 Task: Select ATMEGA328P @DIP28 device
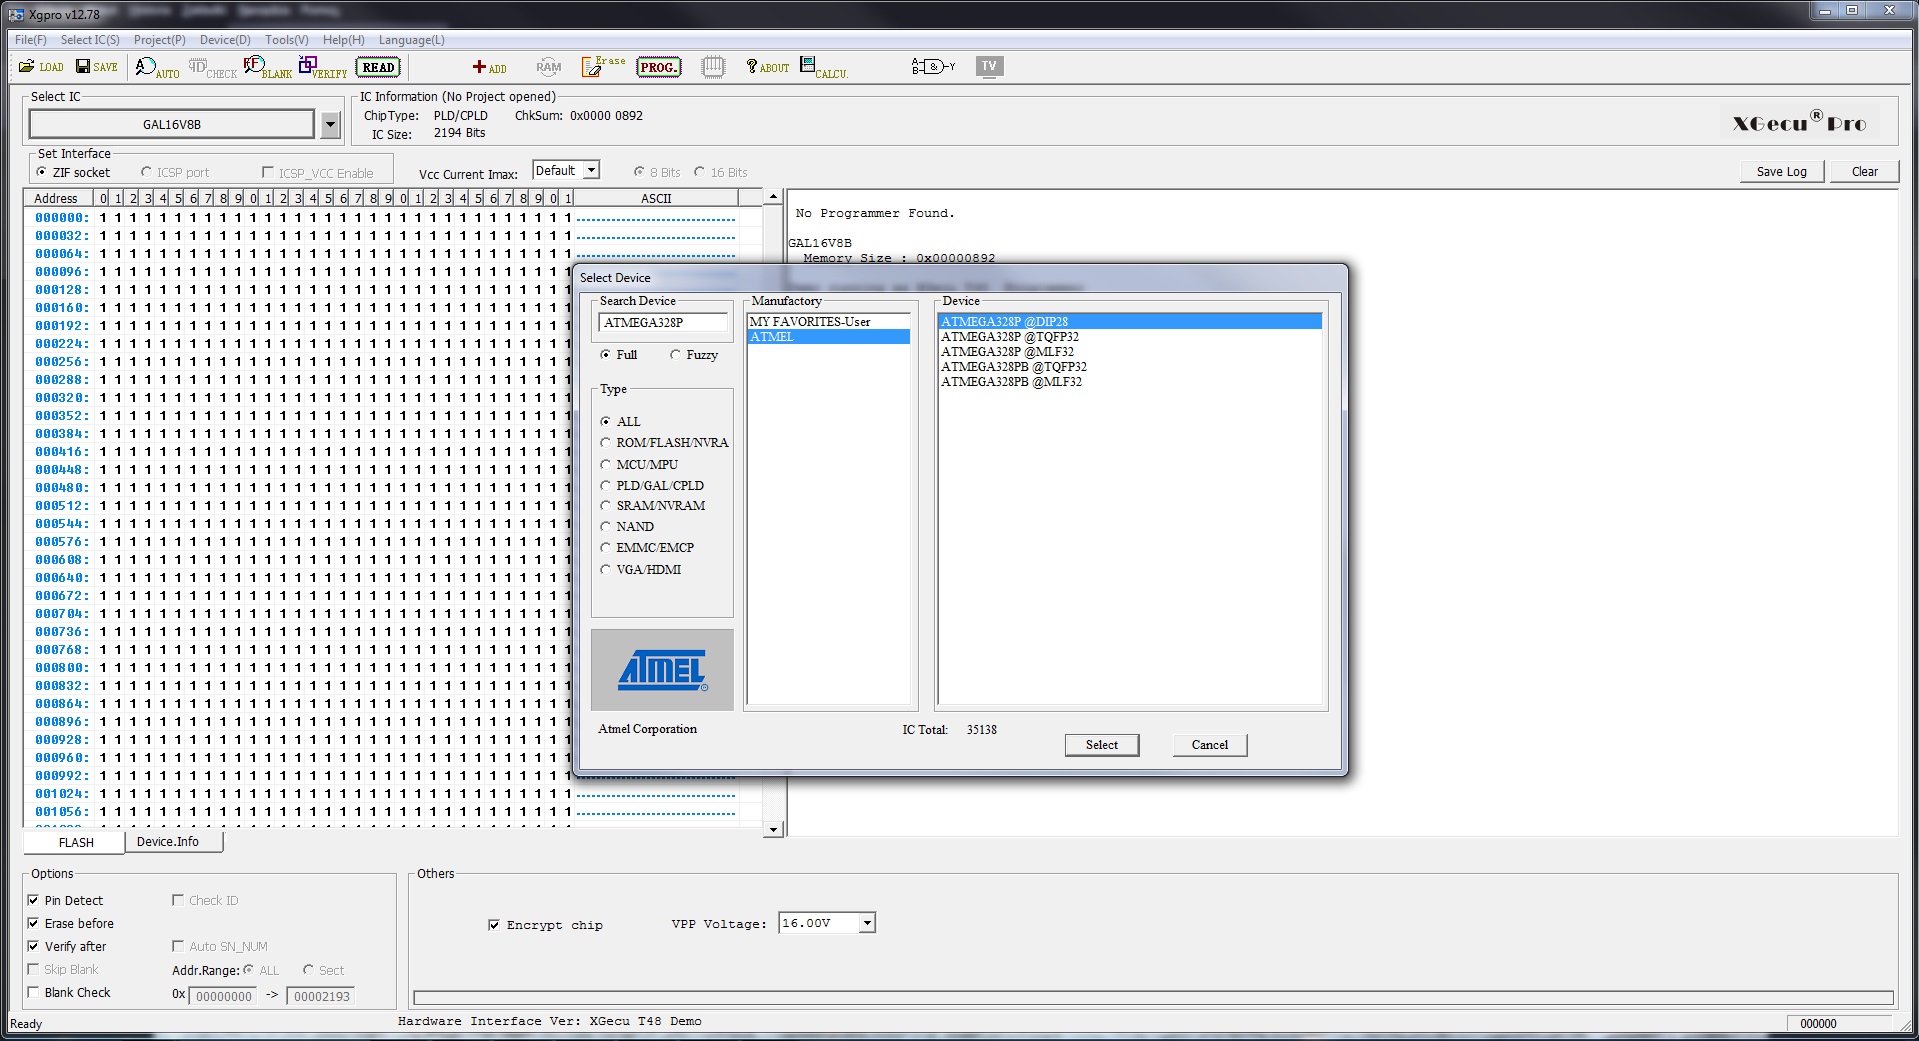click(1130, 322)
